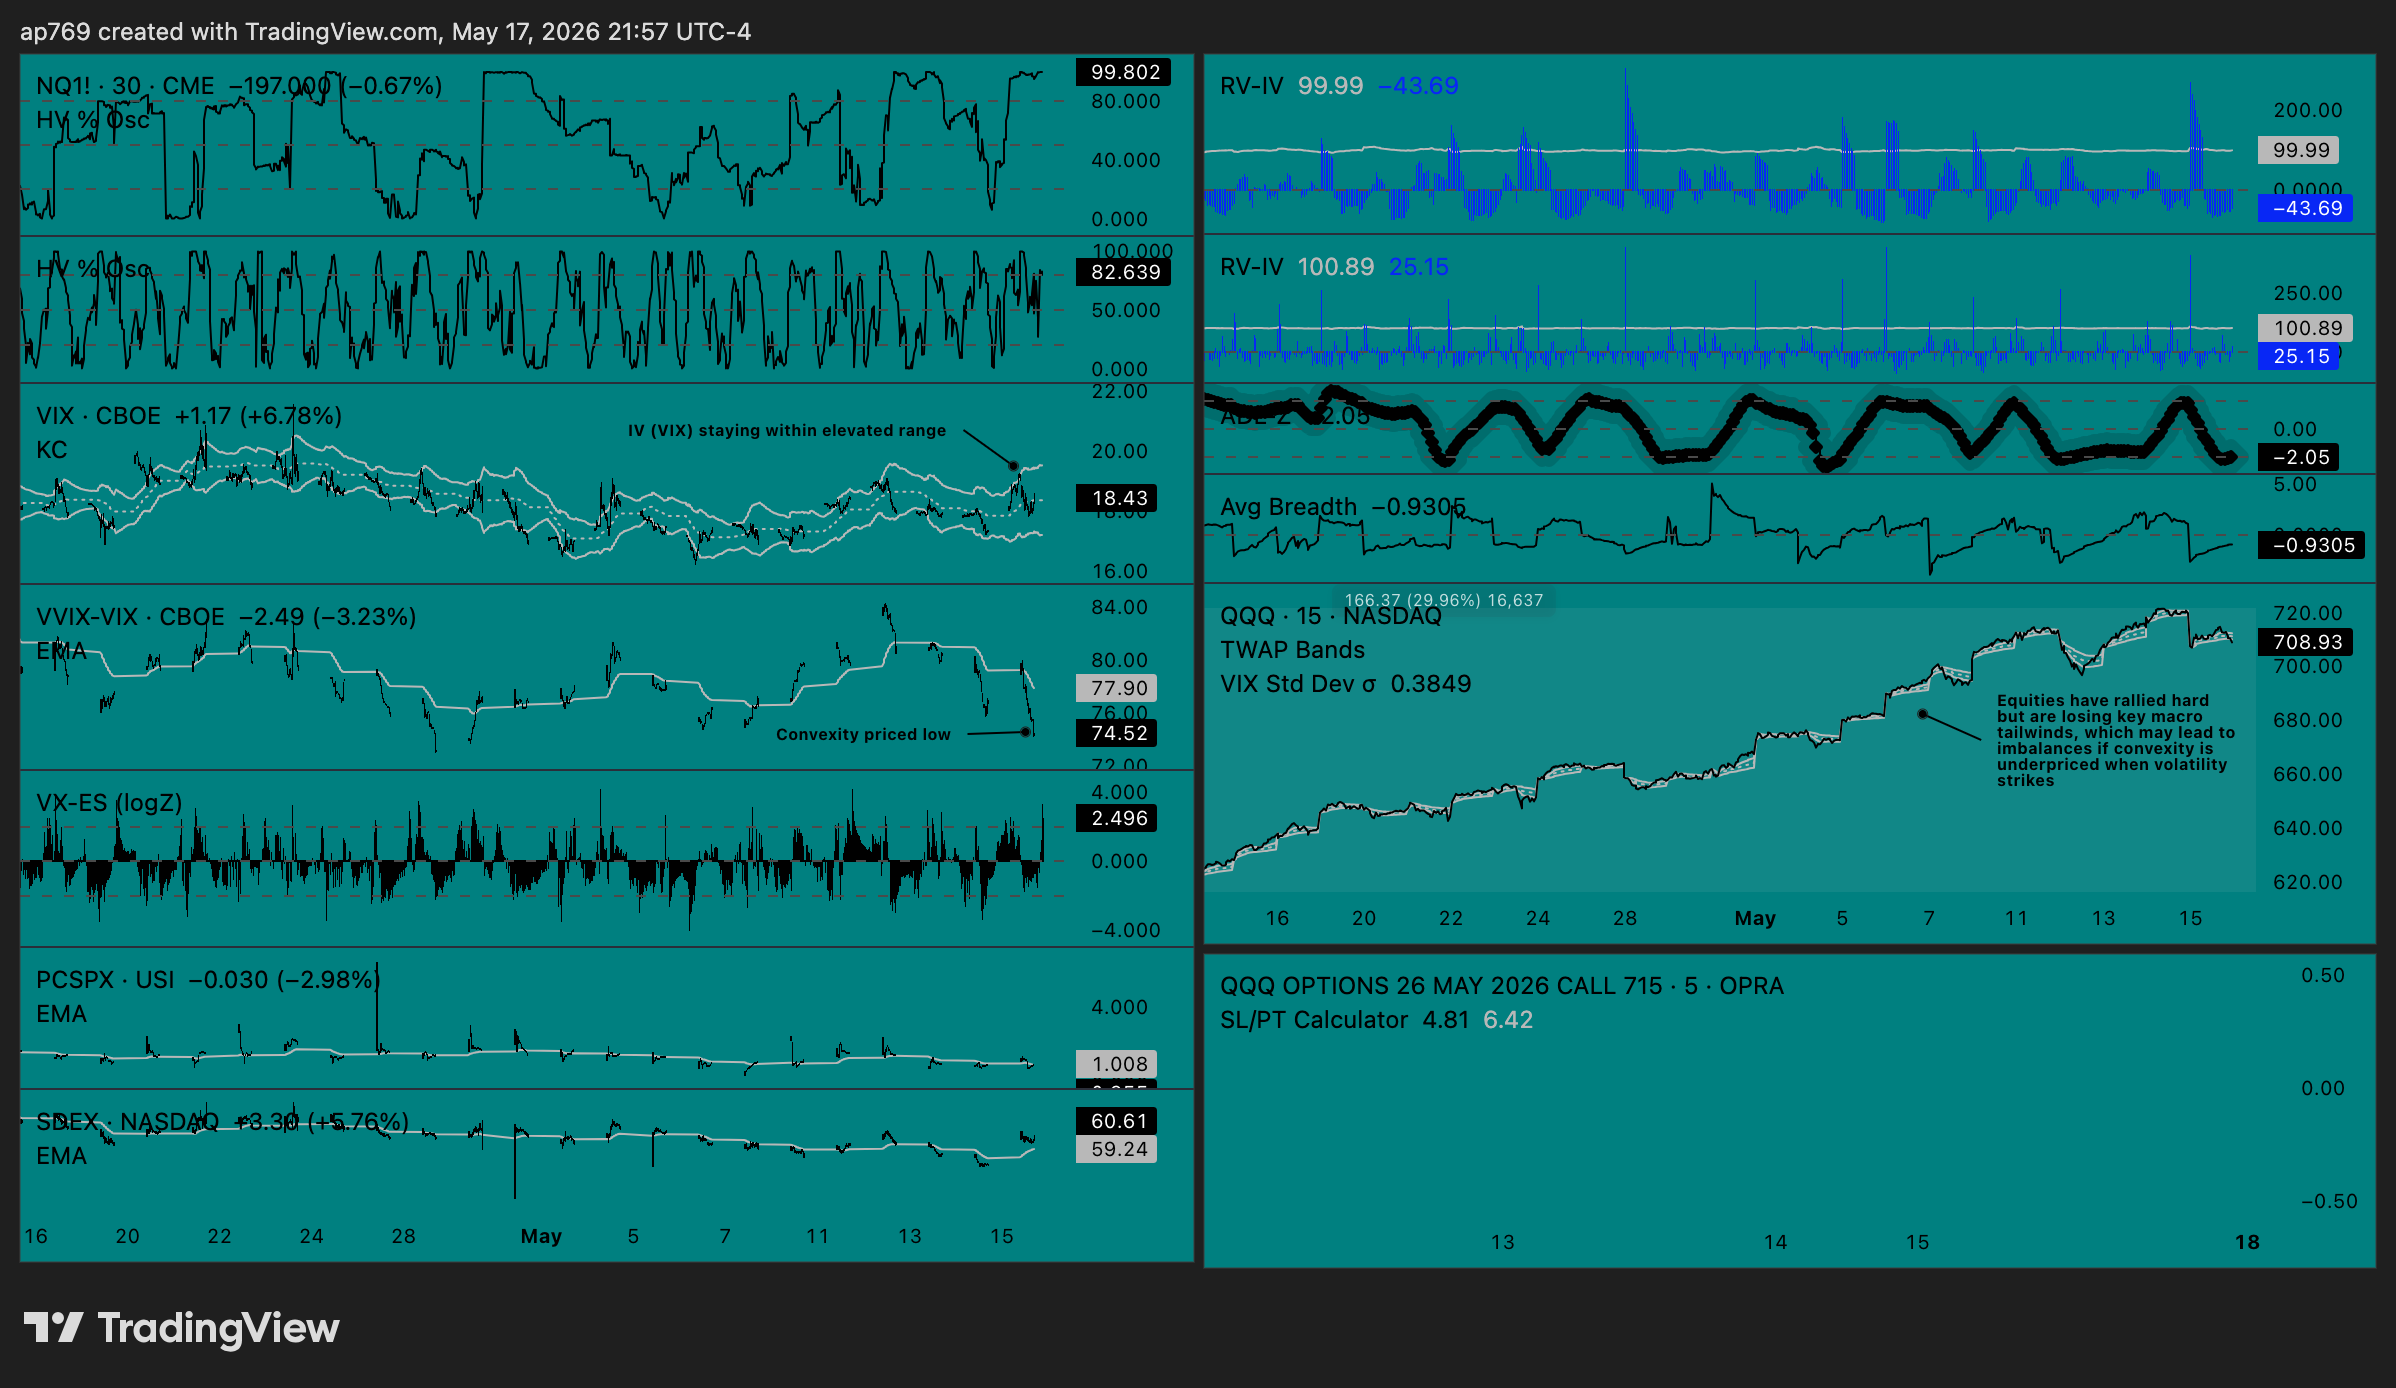Select the EMA label under VVIX-VIX
The image size is (2396, 1388).
[x=61, y=651]
